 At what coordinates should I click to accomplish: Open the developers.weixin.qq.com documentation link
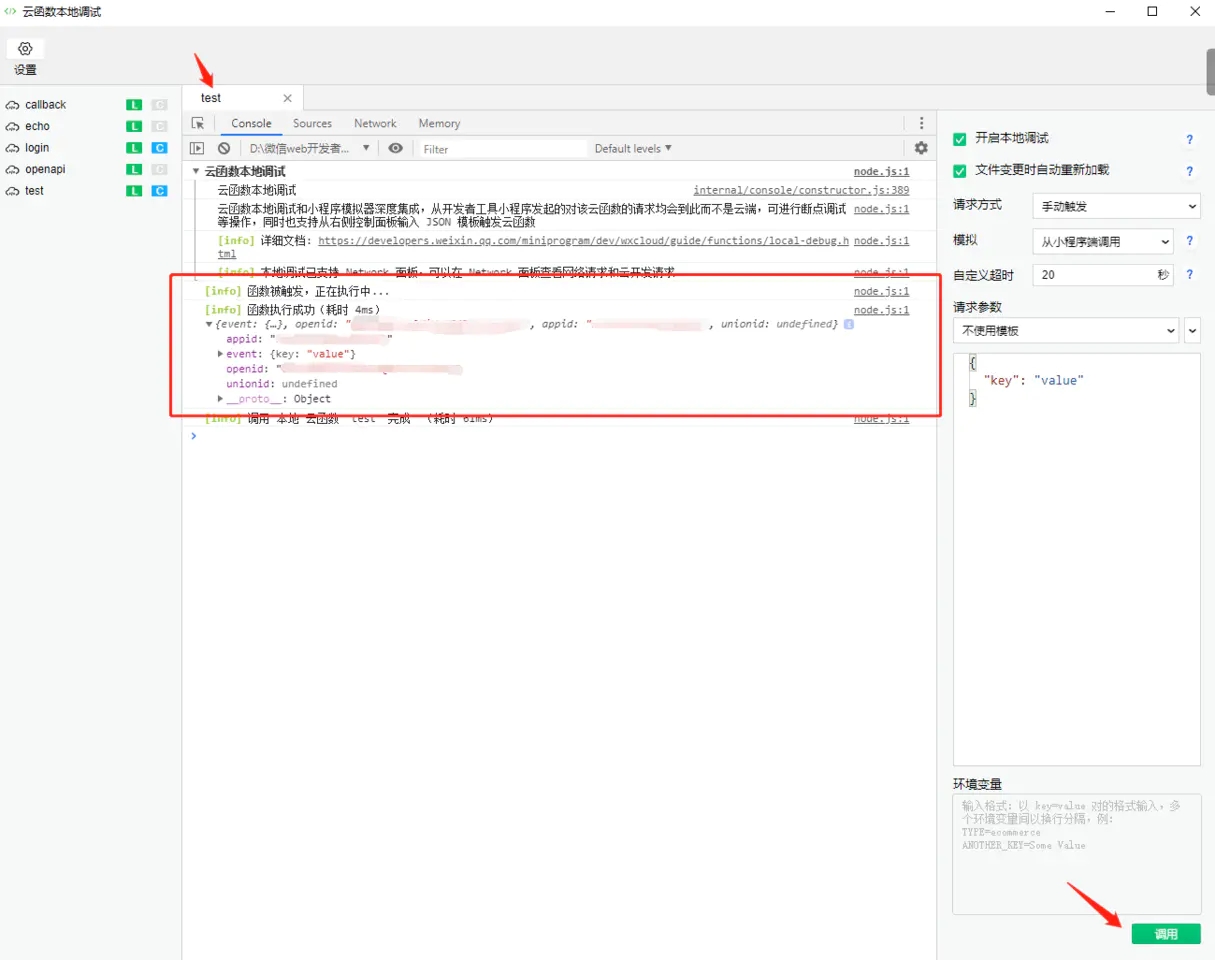tap(584, 241)
